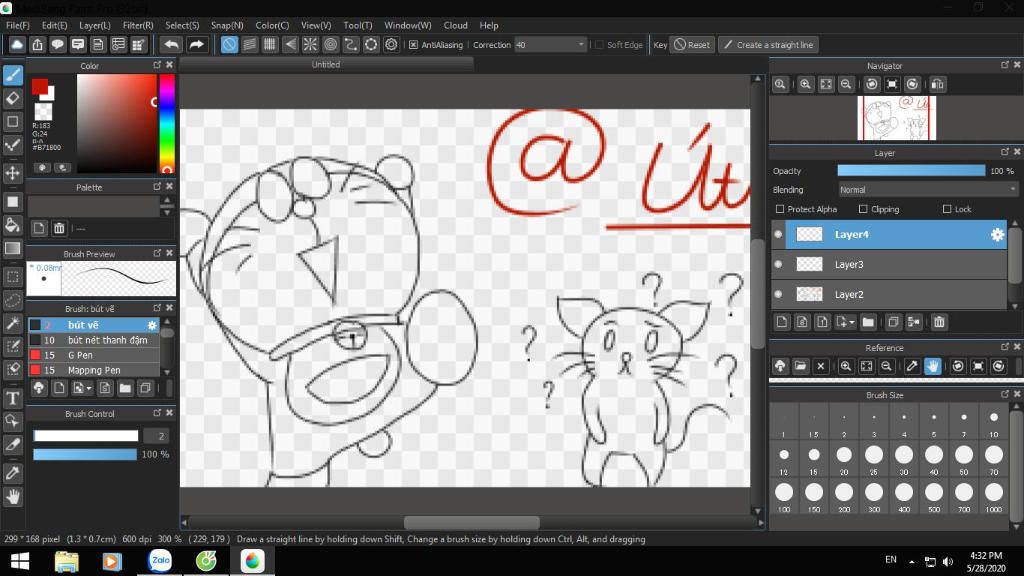1024x576 pixels.
Task: Enable radial snap
Action: point(310,44)
